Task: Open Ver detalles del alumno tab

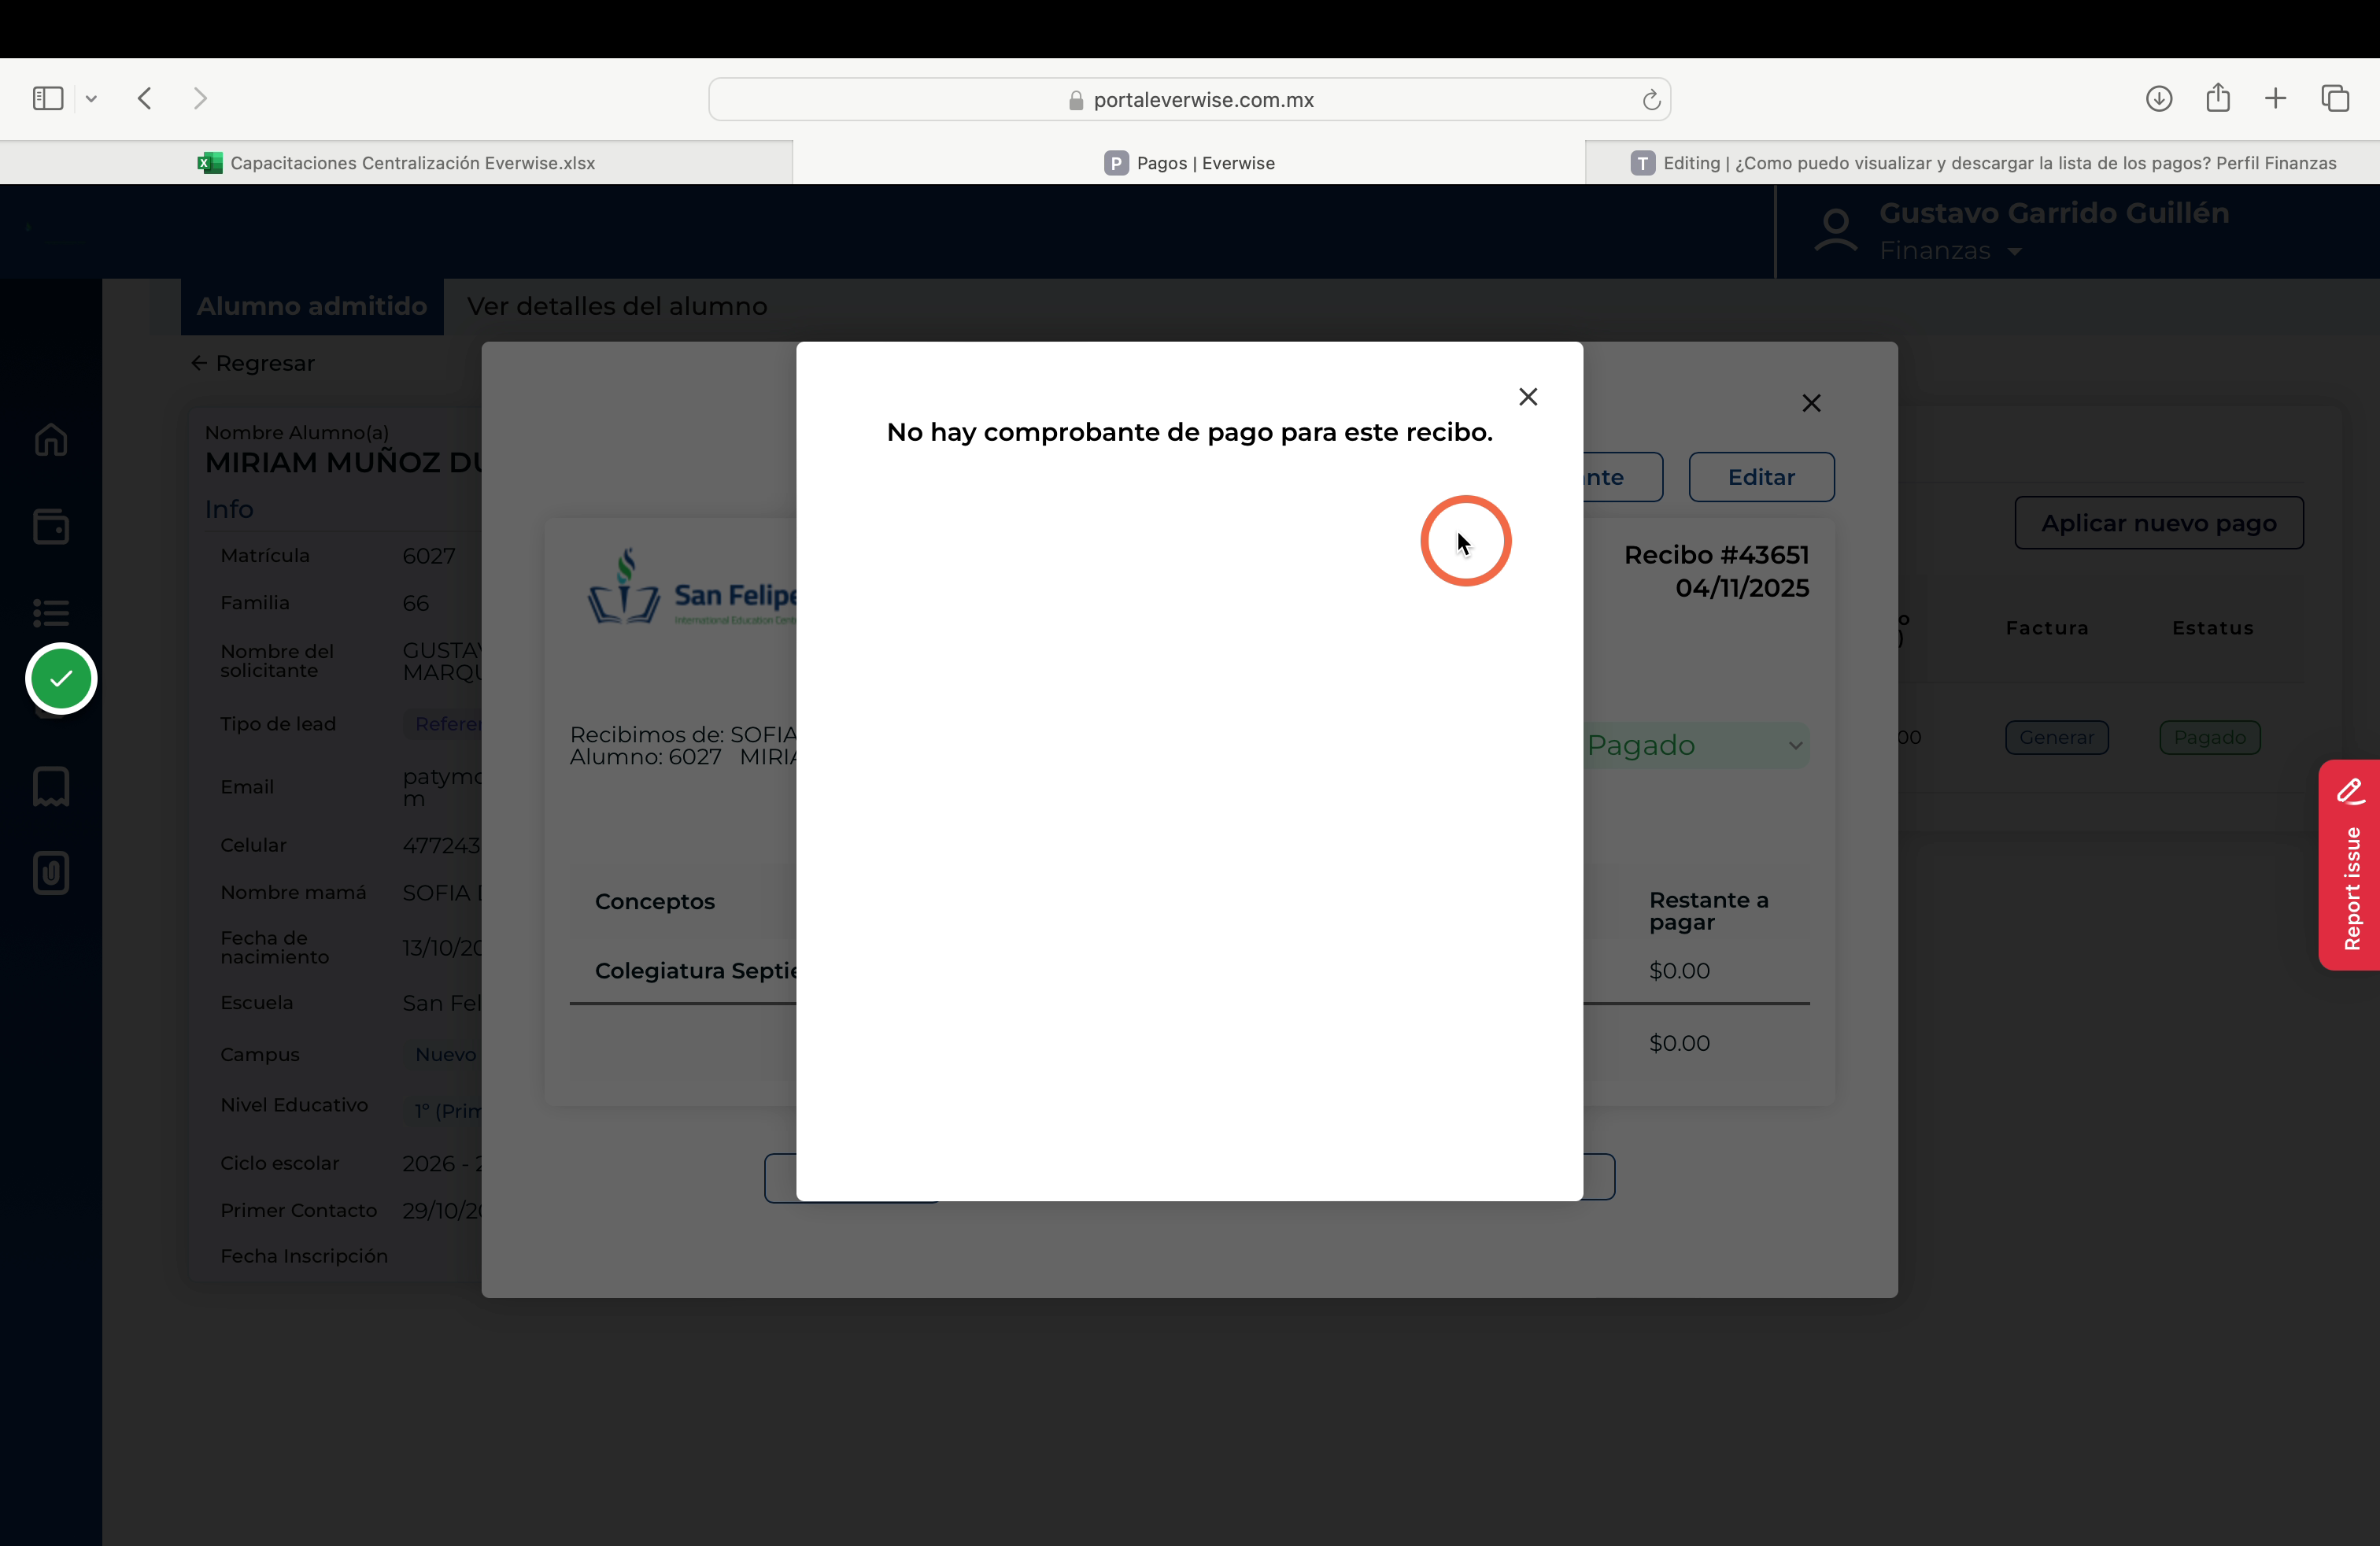Action: click(617, 306)
